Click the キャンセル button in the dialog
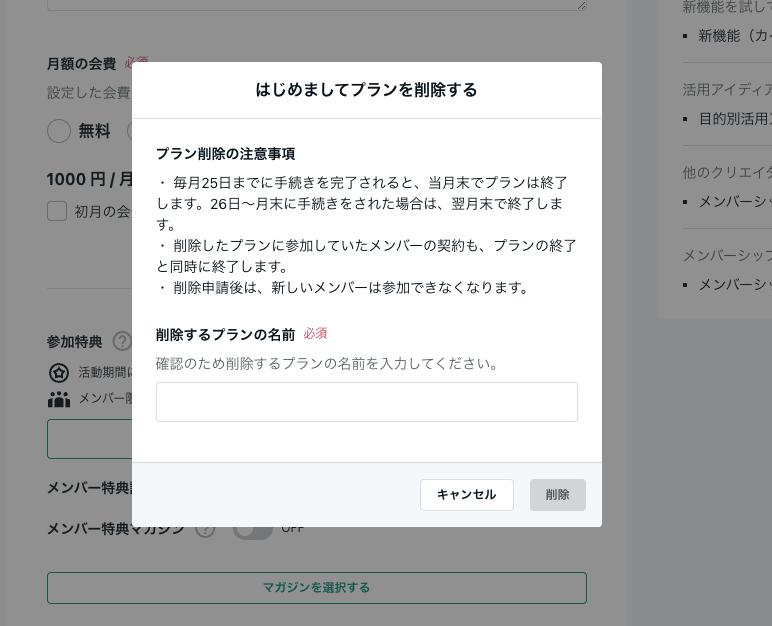The height and width of the screenshot is (626, 772). pos(466,495)
